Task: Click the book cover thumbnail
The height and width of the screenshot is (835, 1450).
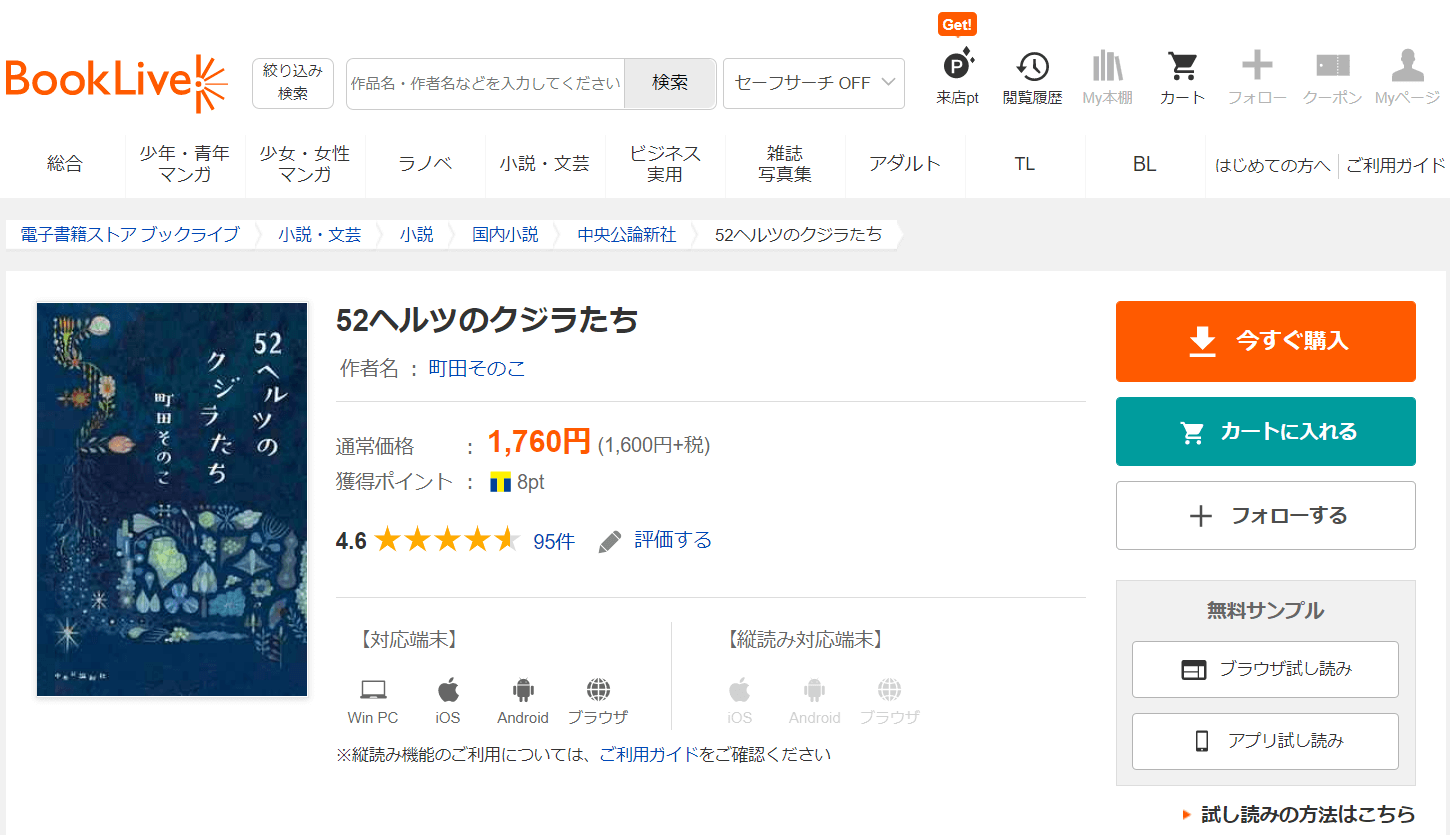Action: pyautogui.click(x=172, y=499)
